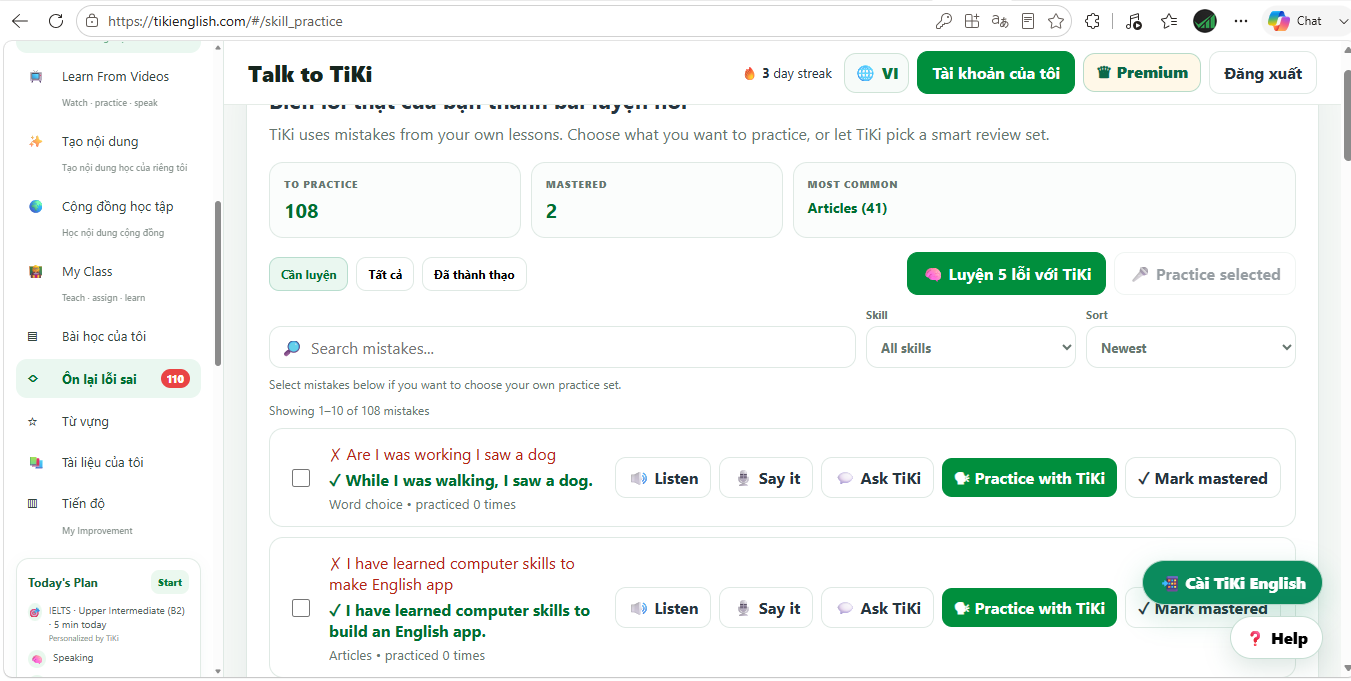Click Say it for the 'computer skills' mistake
1351x681 pixels.
click(766, 608)
